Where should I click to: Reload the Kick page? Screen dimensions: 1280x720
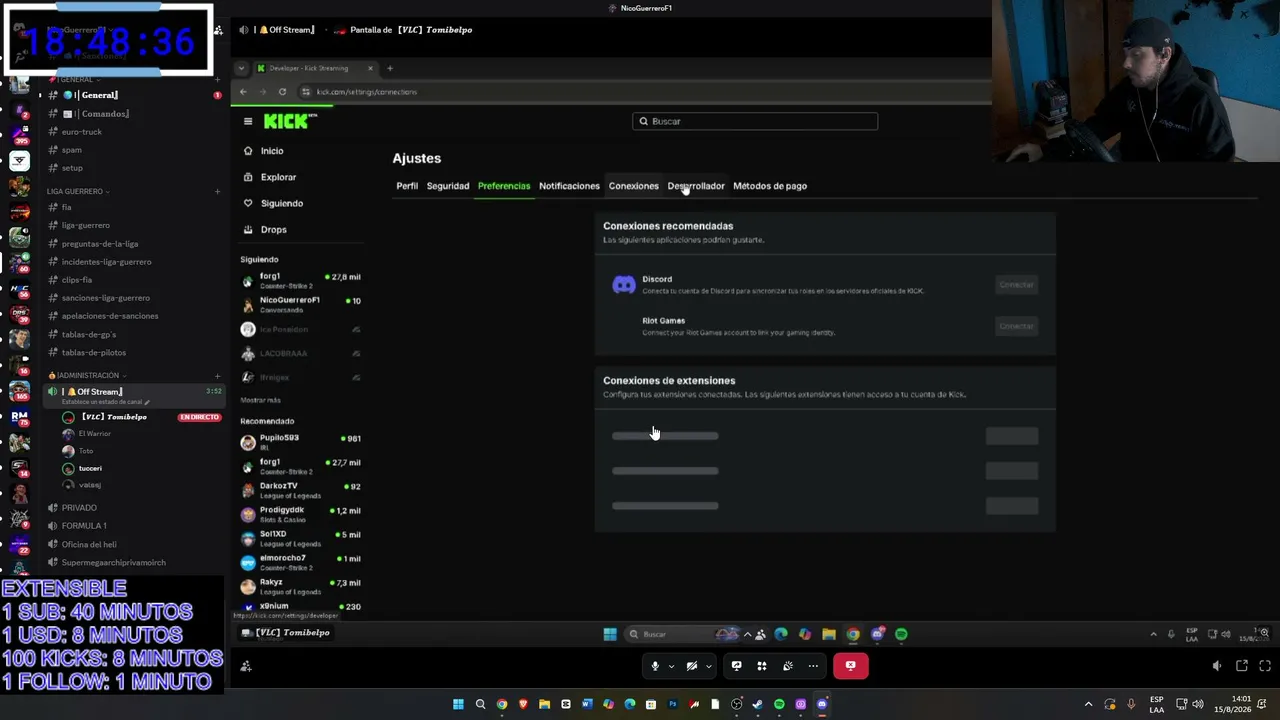coord(282,92)
